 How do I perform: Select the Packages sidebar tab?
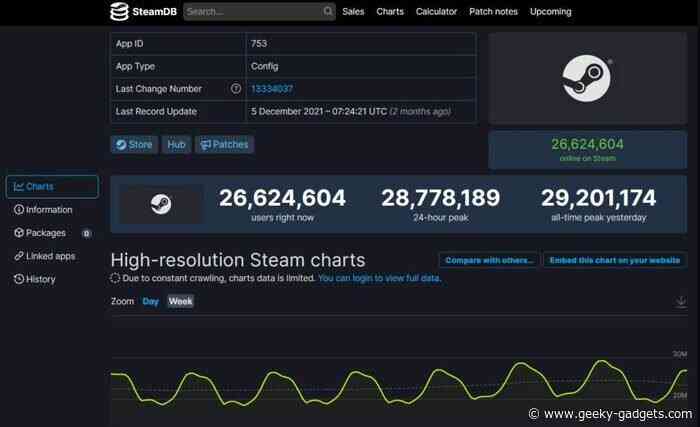tap(52, 233)
